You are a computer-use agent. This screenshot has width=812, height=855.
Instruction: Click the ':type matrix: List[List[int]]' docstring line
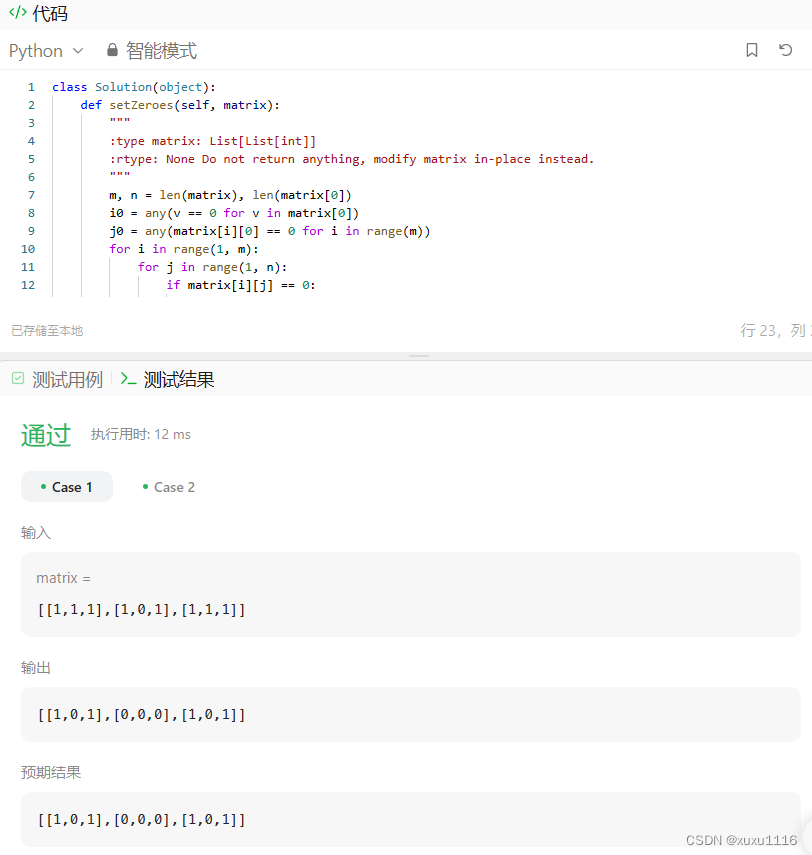coord(213,141)
